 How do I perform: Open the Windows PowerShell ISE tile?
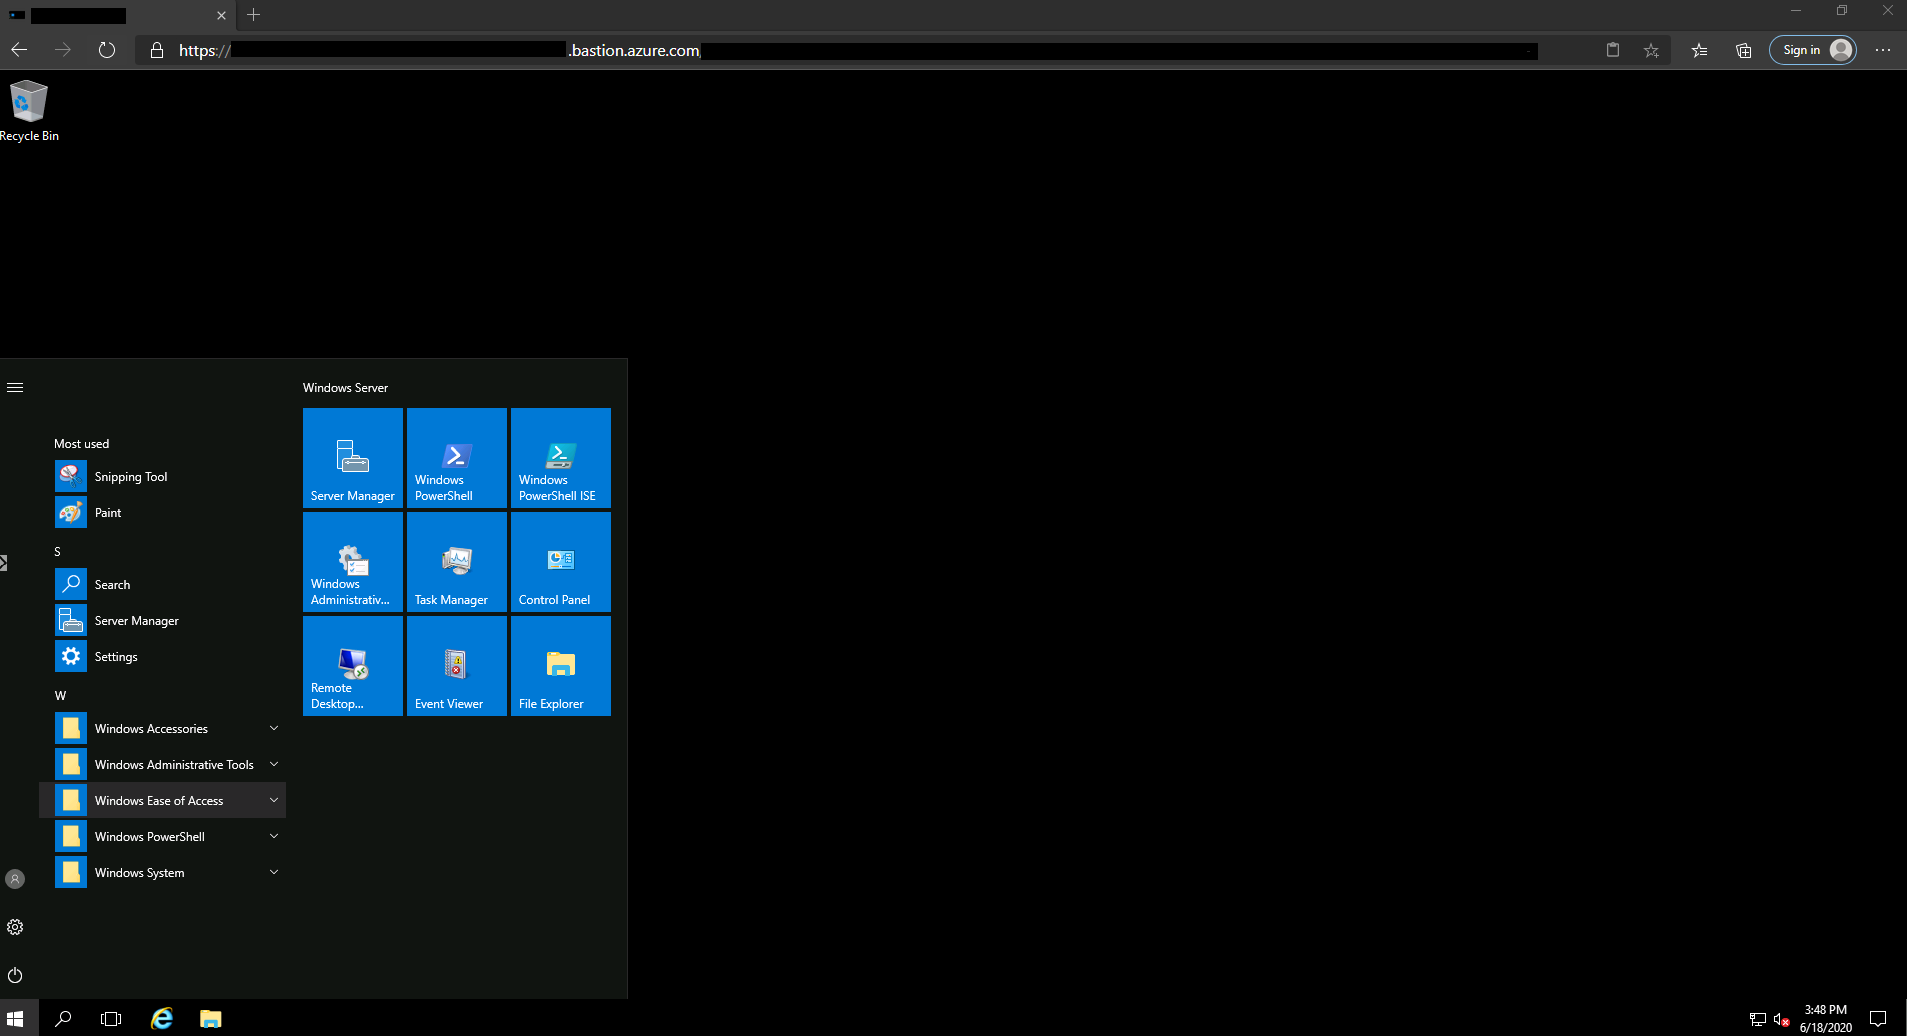click(561, 458)
